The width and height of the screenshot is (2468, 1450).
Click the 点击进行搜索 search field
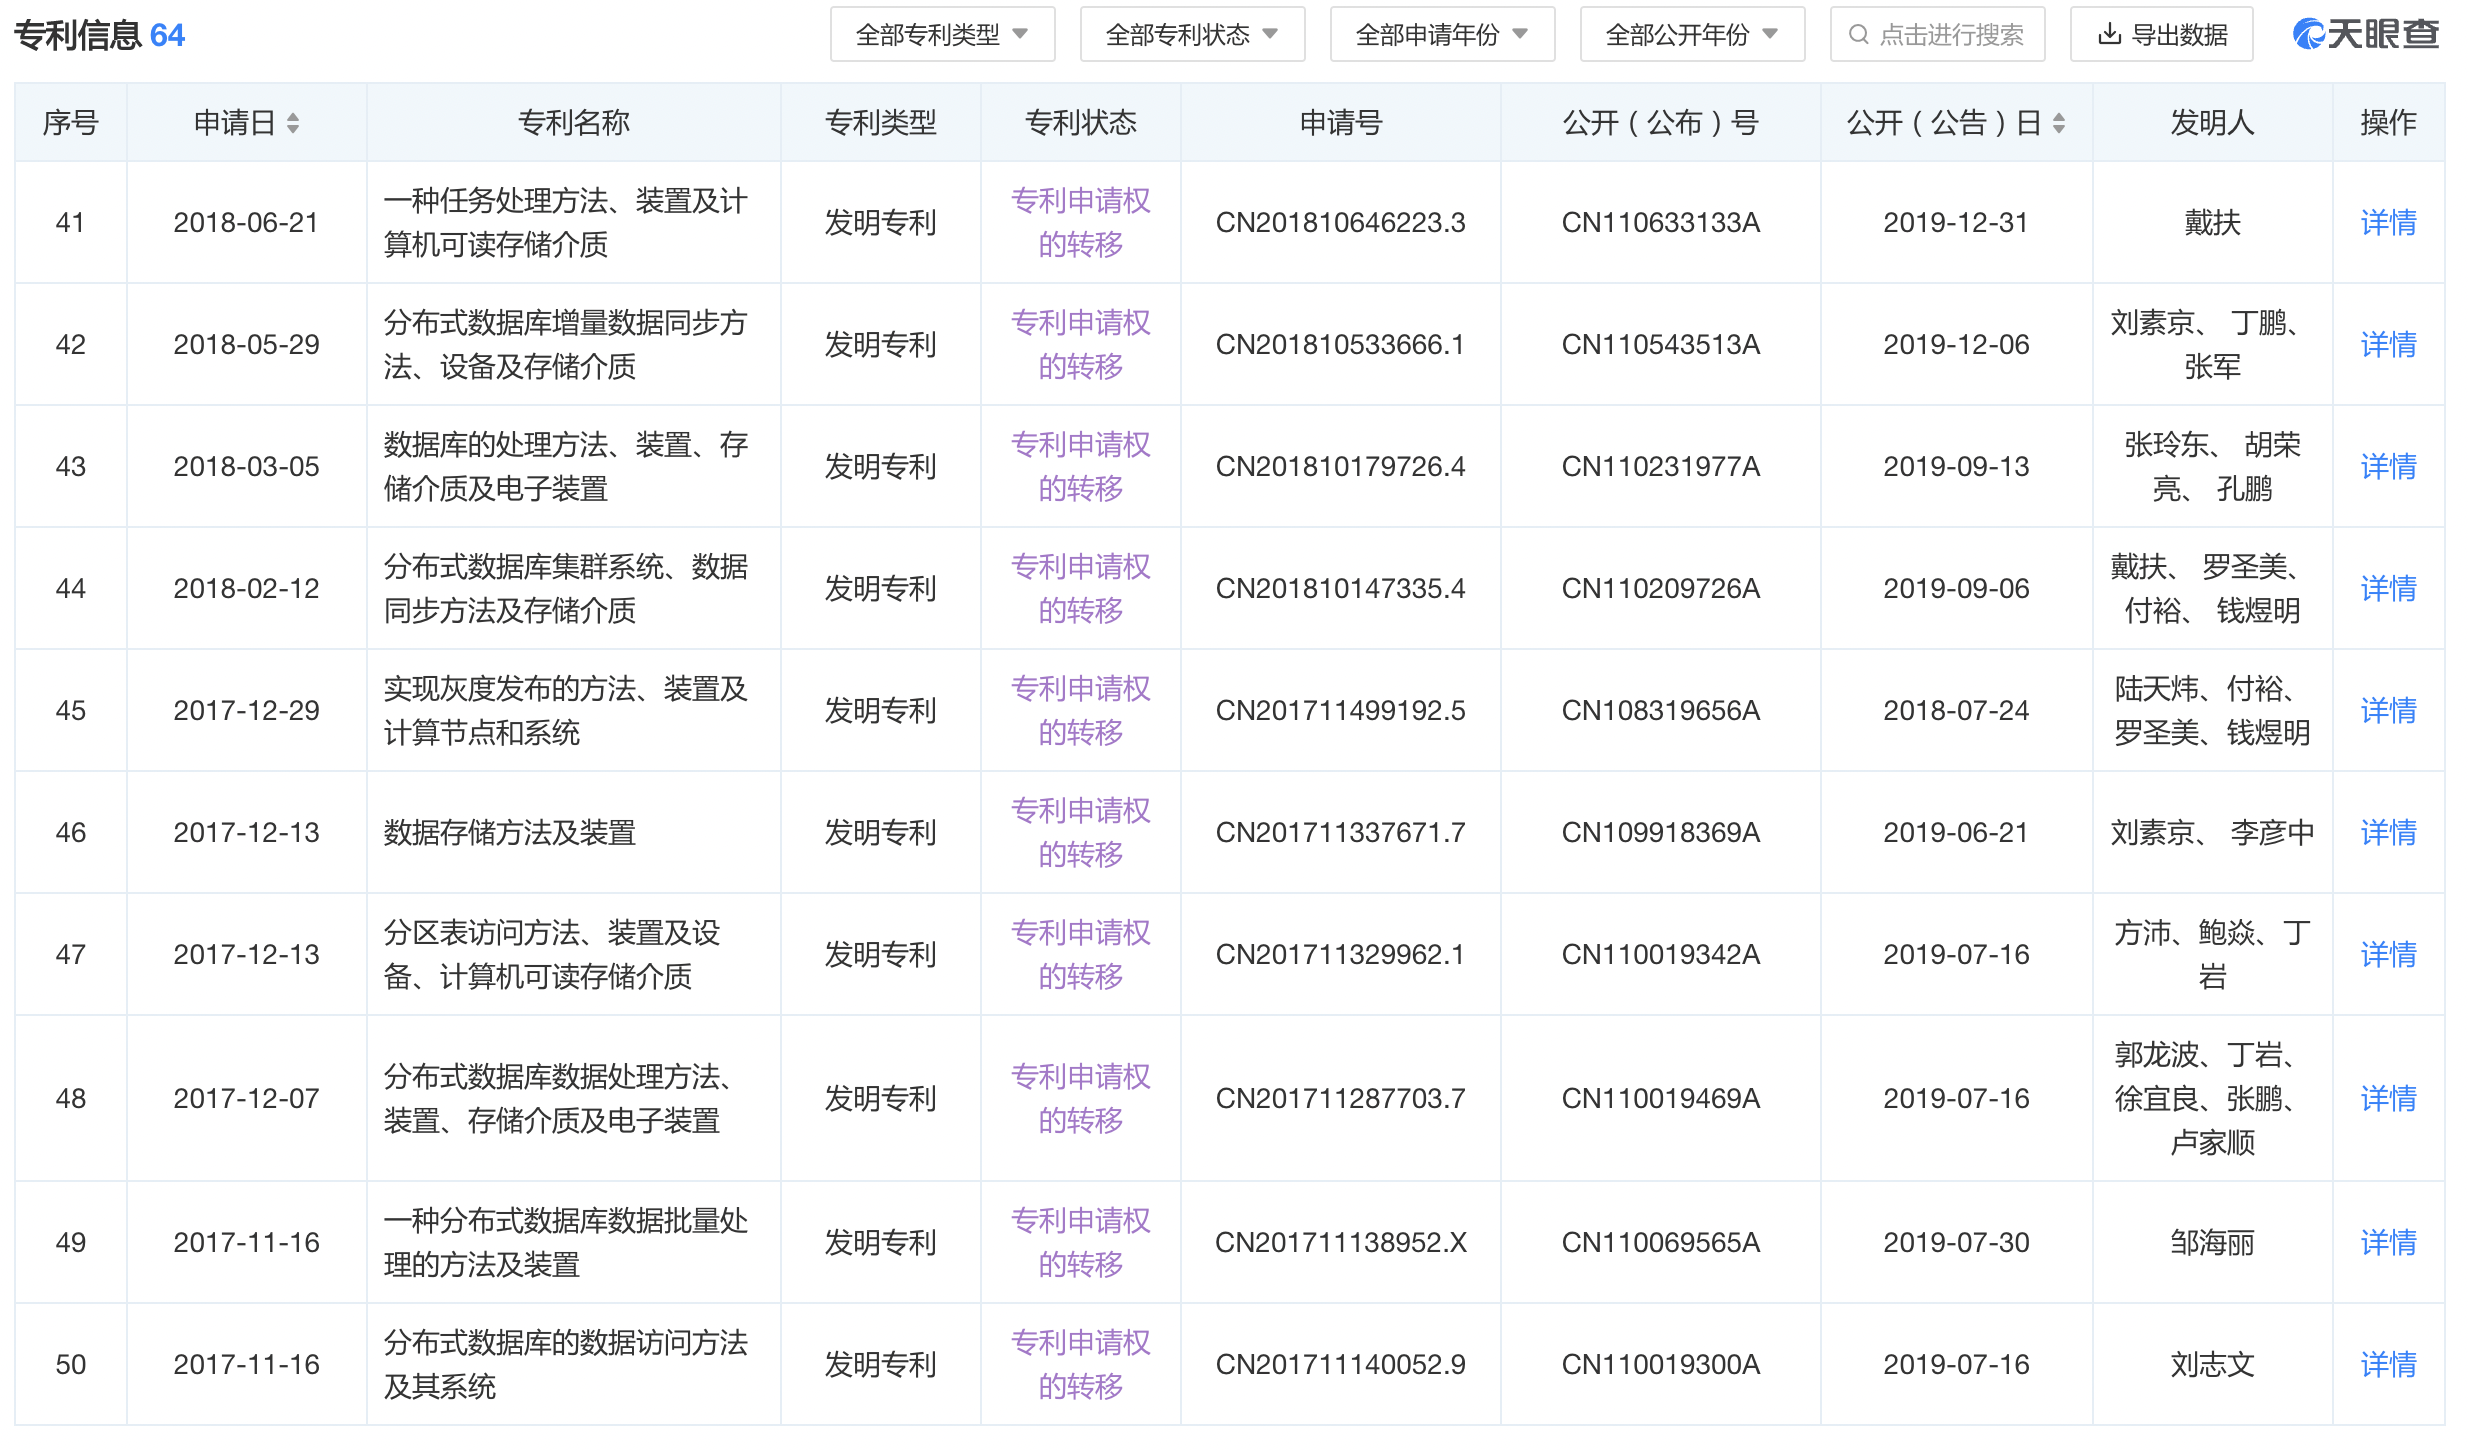pyautogui.click(x=1937, y=35)
